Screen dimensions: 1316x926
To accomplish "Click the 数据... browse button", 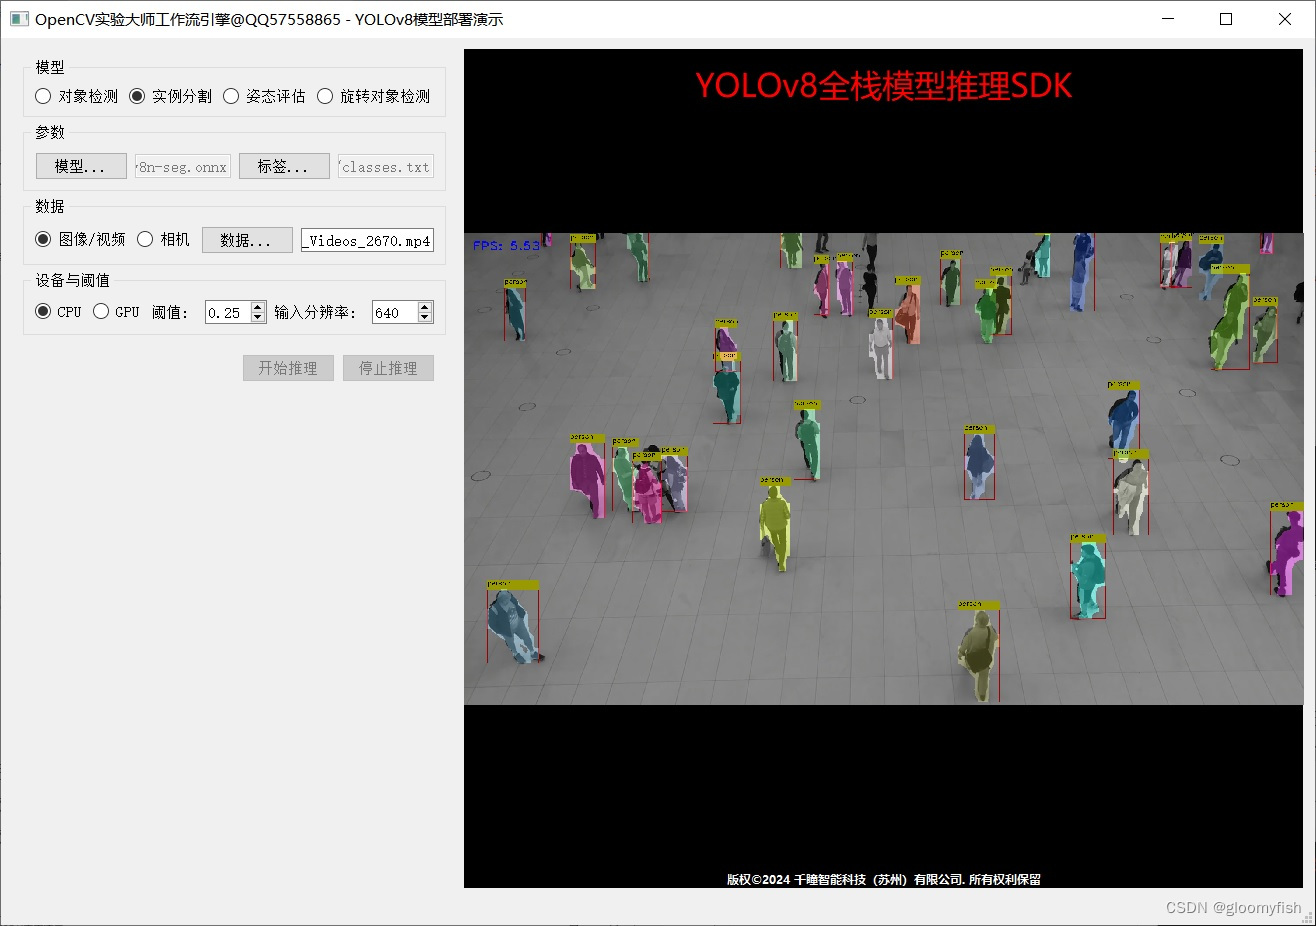I will click(247, 240).
